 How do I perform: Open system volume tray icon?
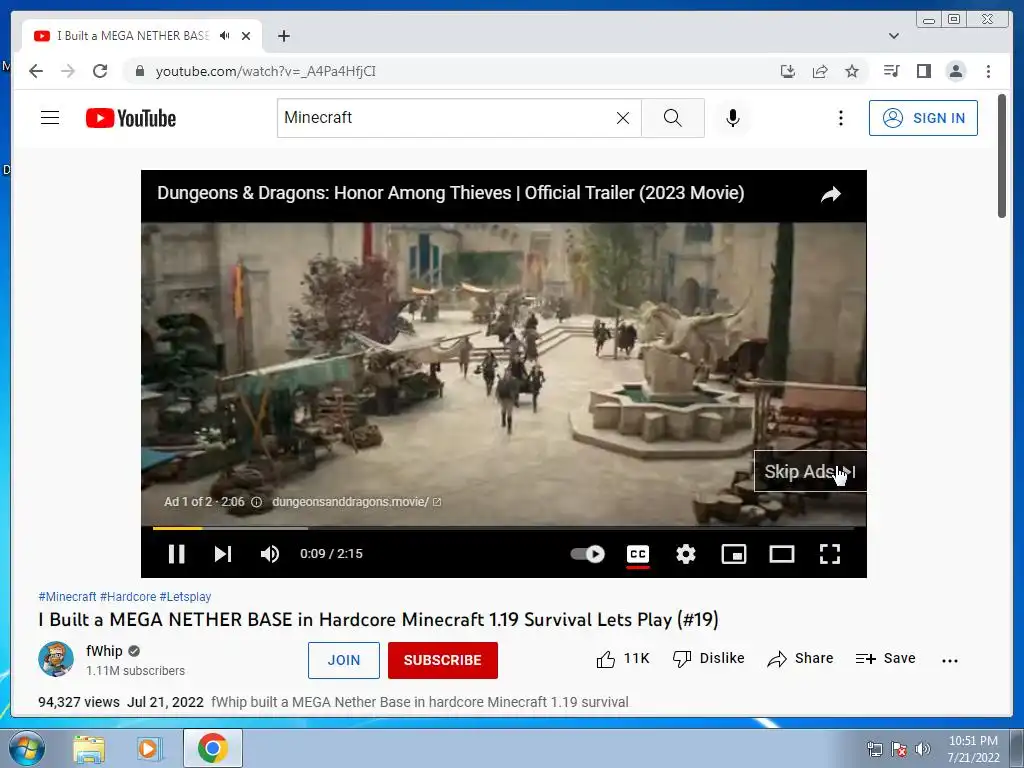tap(923, 749)
